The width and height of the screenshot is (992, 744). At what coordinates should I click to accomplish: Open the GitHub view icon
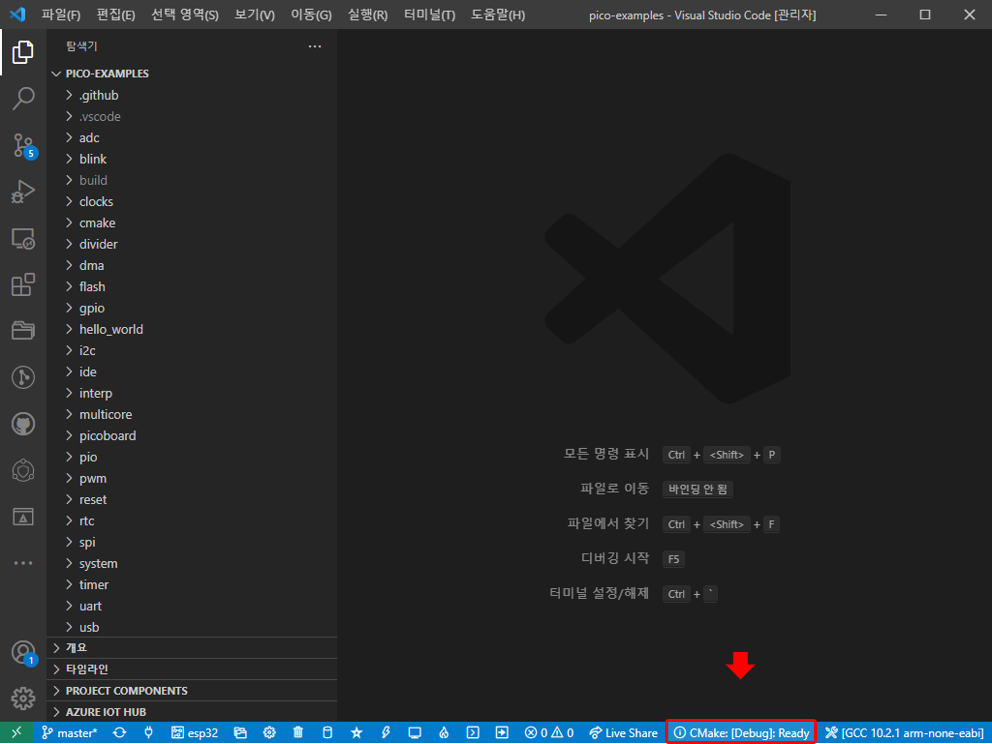pyautogui.click(x=23, y=424)
